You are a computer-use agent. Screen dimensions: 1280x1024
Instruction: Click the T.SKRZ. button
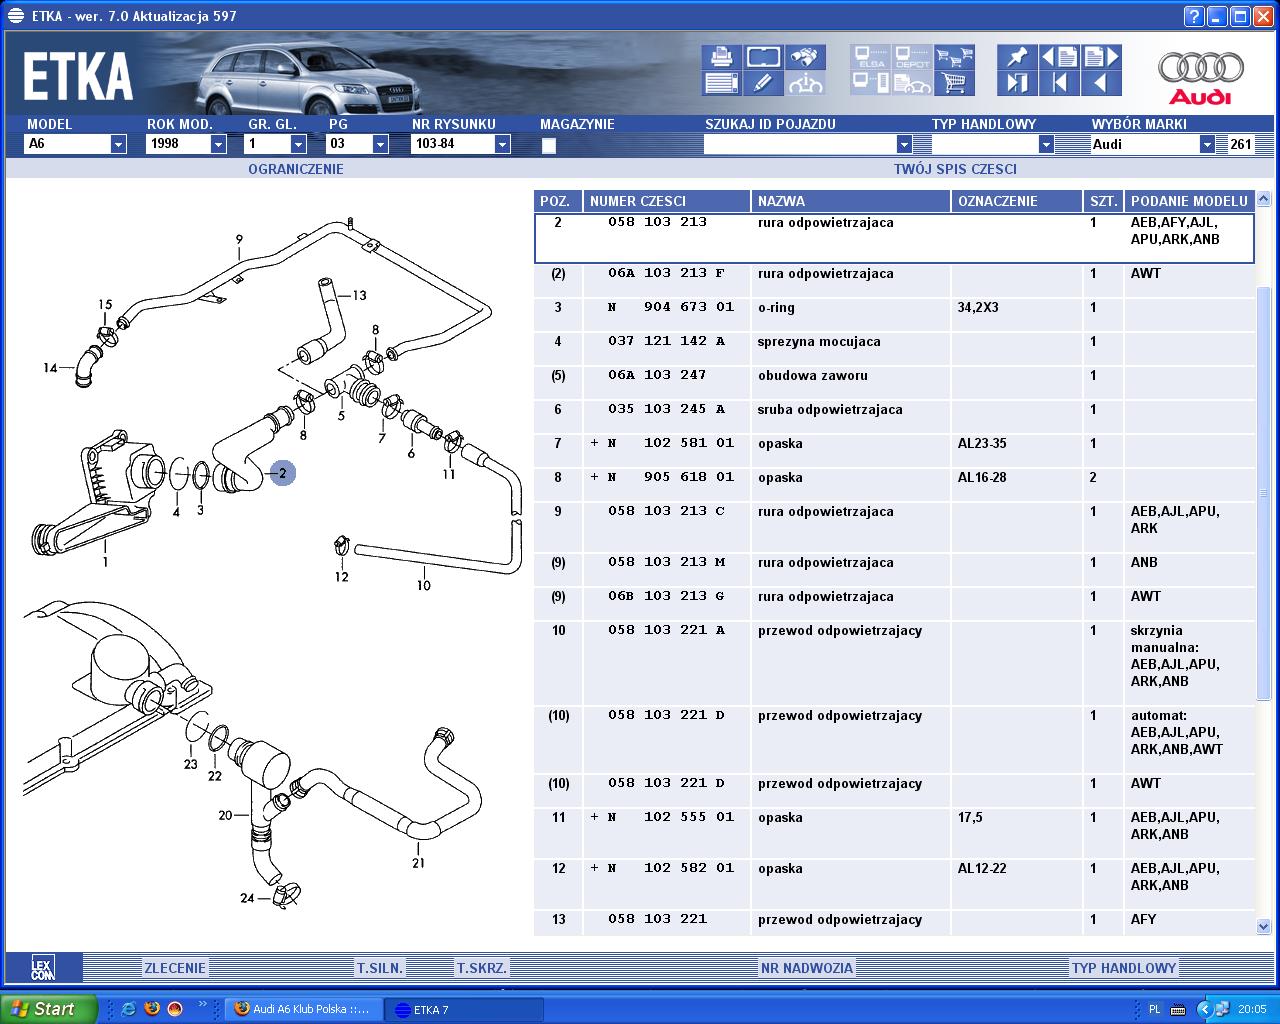click(482, 968)
